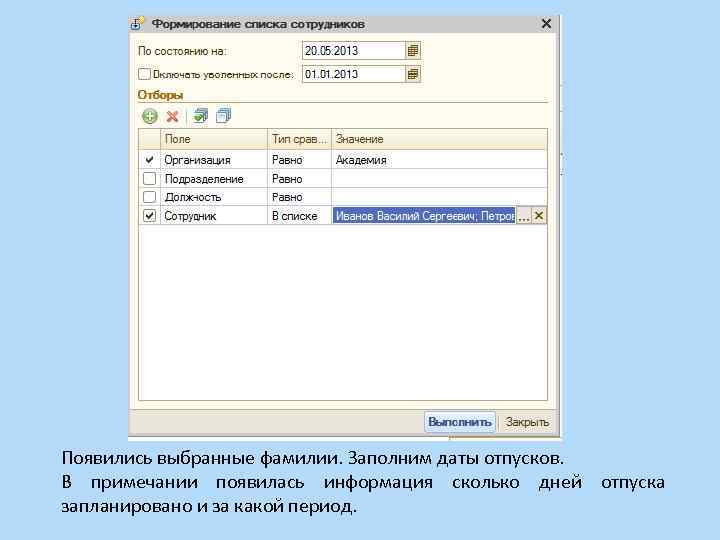The width and height of the screenshot is (720, 540).
Task: Select the Должность field cell
Action: [x=214, y=197]
